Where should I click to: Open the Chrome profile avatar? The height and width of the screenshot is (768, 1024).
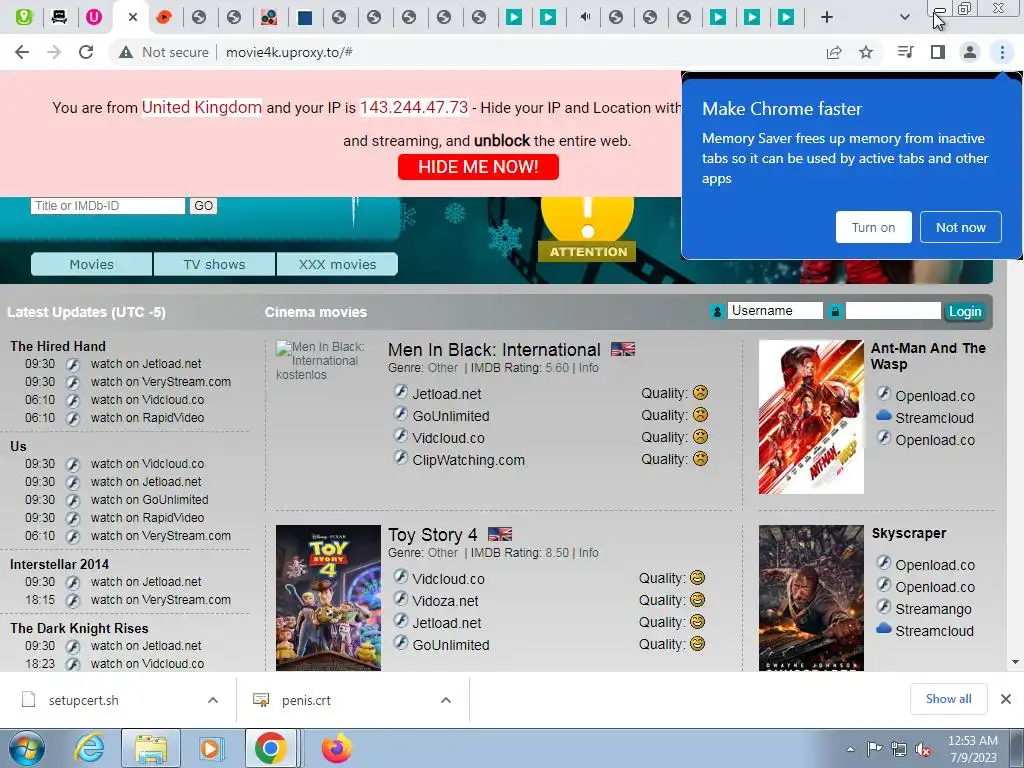[970, 52]
